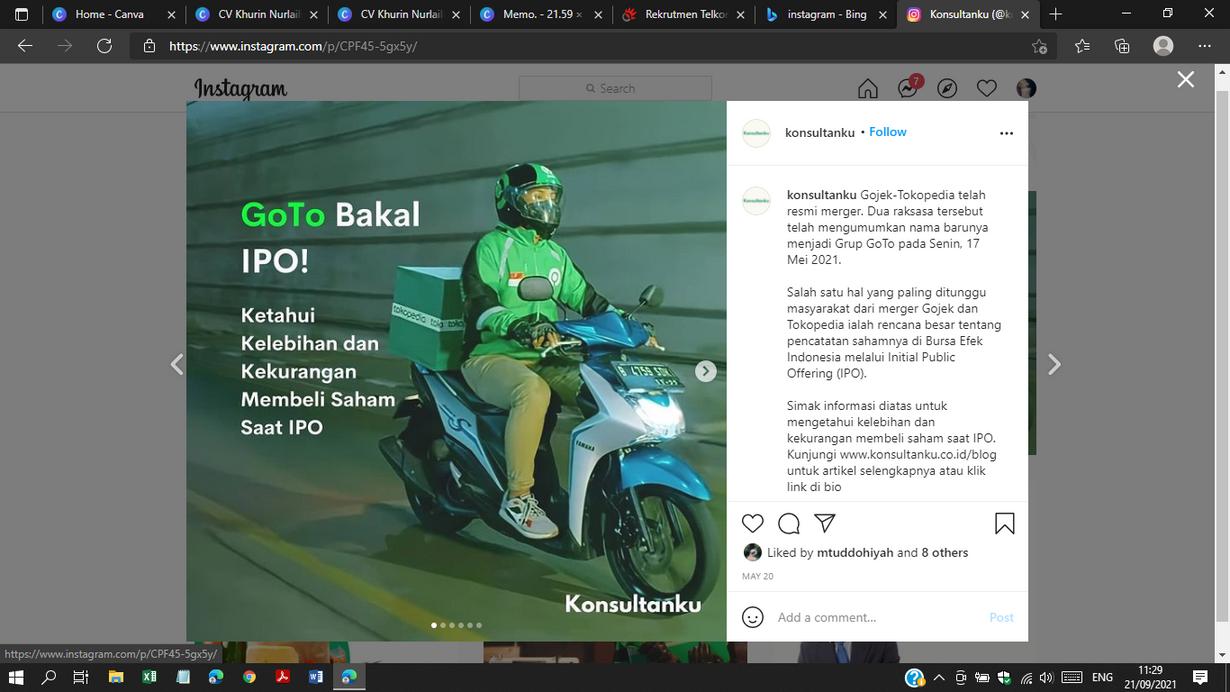Go to previous post arrow
Screen dimensions: 1230x692
click(x=177, y=365)
